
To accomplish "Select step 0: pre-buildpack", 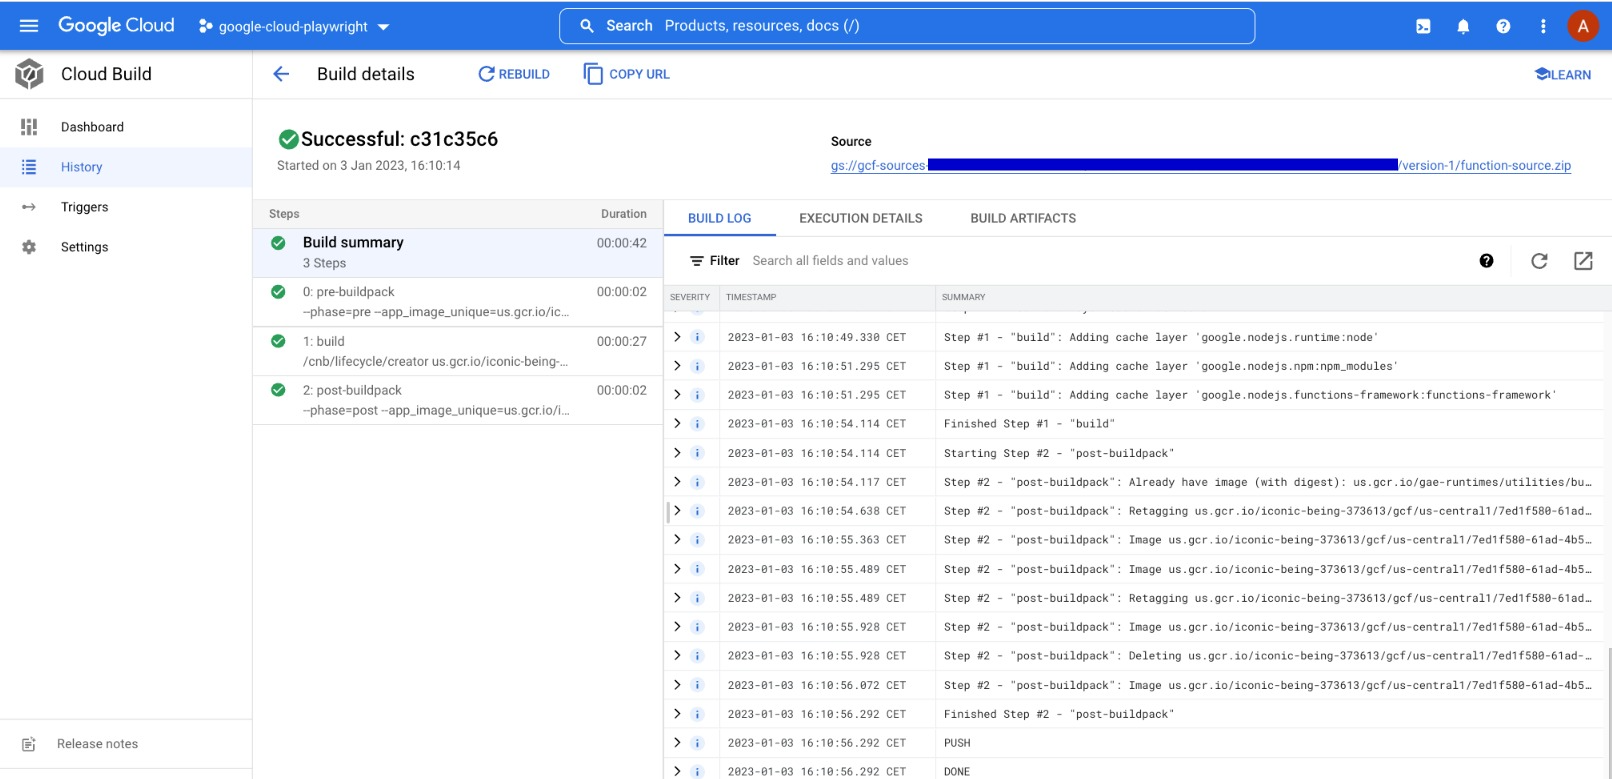I will pyautogui.click(x=458, y=302).
